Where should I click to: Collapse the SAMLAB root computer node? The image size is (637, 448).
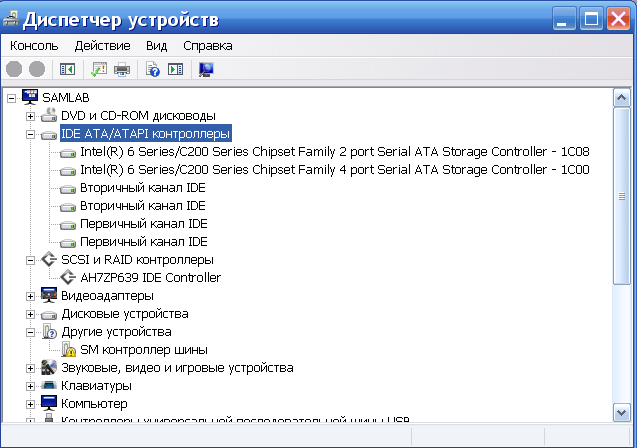tap(12, 98)
